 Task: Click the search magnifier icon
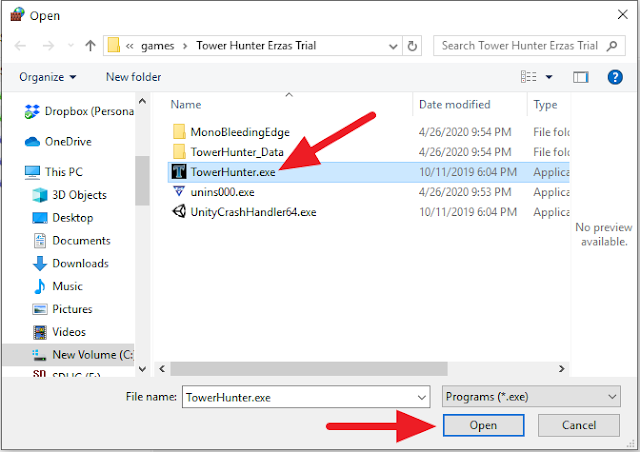pos(612,46)
